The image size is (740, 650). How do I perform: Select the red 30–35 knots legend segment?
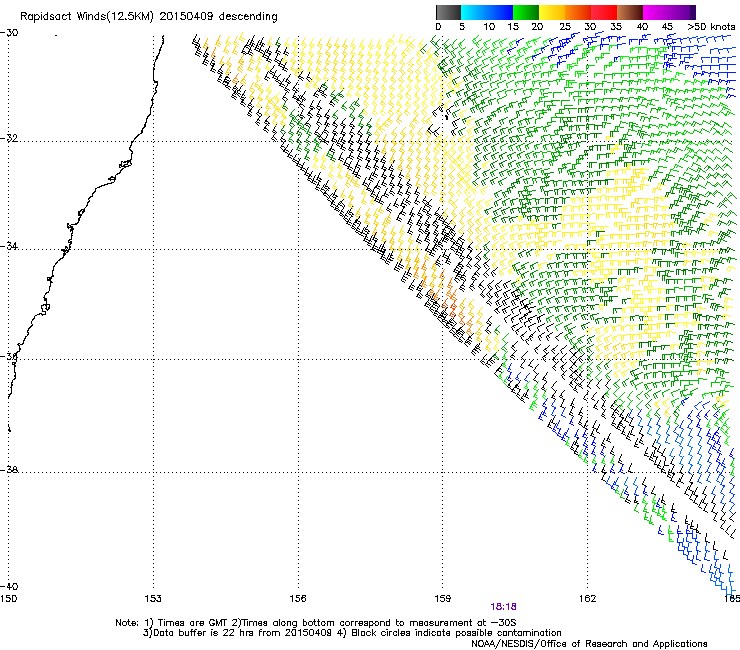click(x=604, y=12)
